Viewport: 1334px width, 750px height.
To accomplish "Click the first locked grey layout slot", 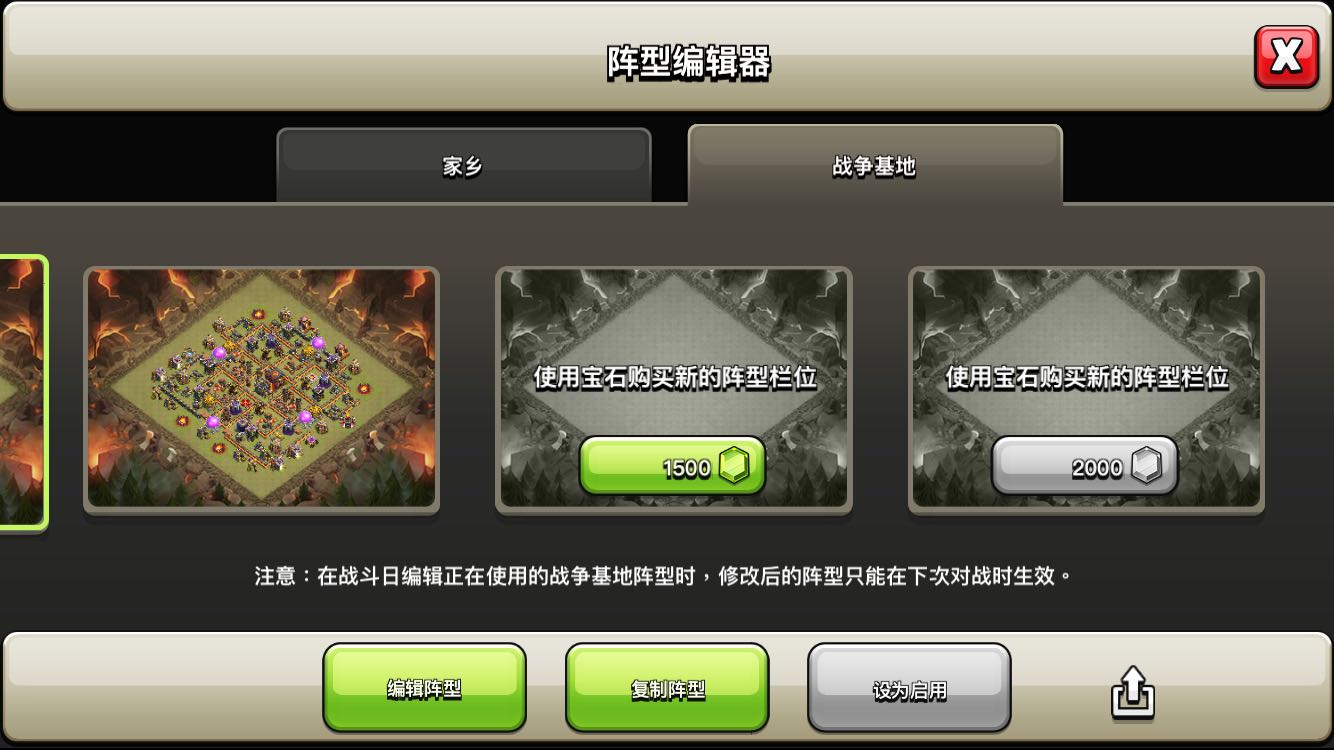I will [x=674, y=390].
